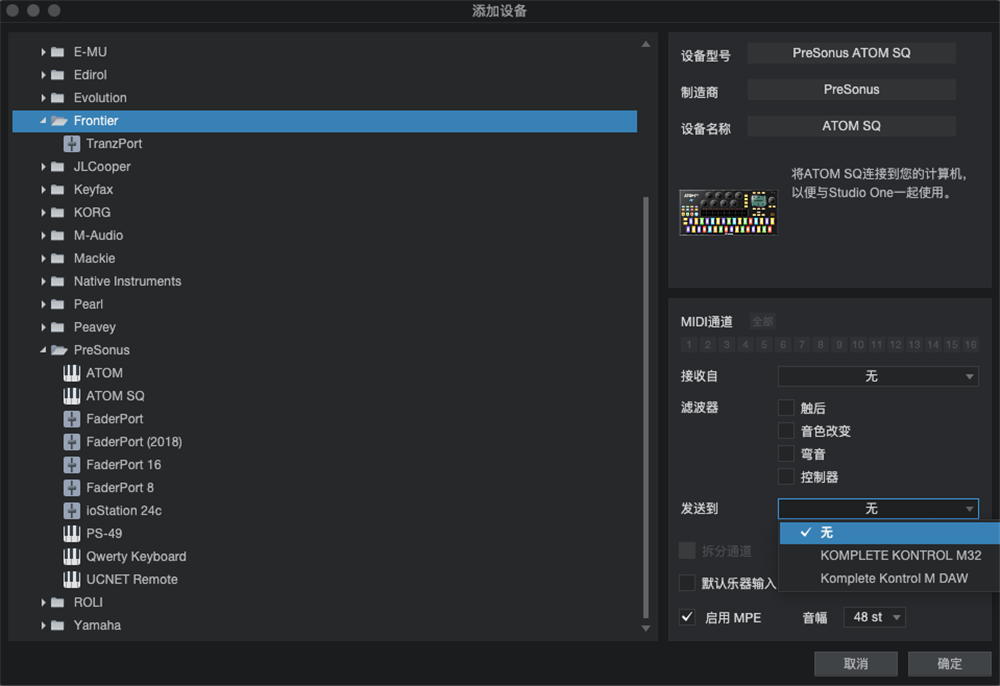Uncheck the 启用 MPE checkbox
Viewport: 1000px width, 686px height.
click(x=687, y=617)
